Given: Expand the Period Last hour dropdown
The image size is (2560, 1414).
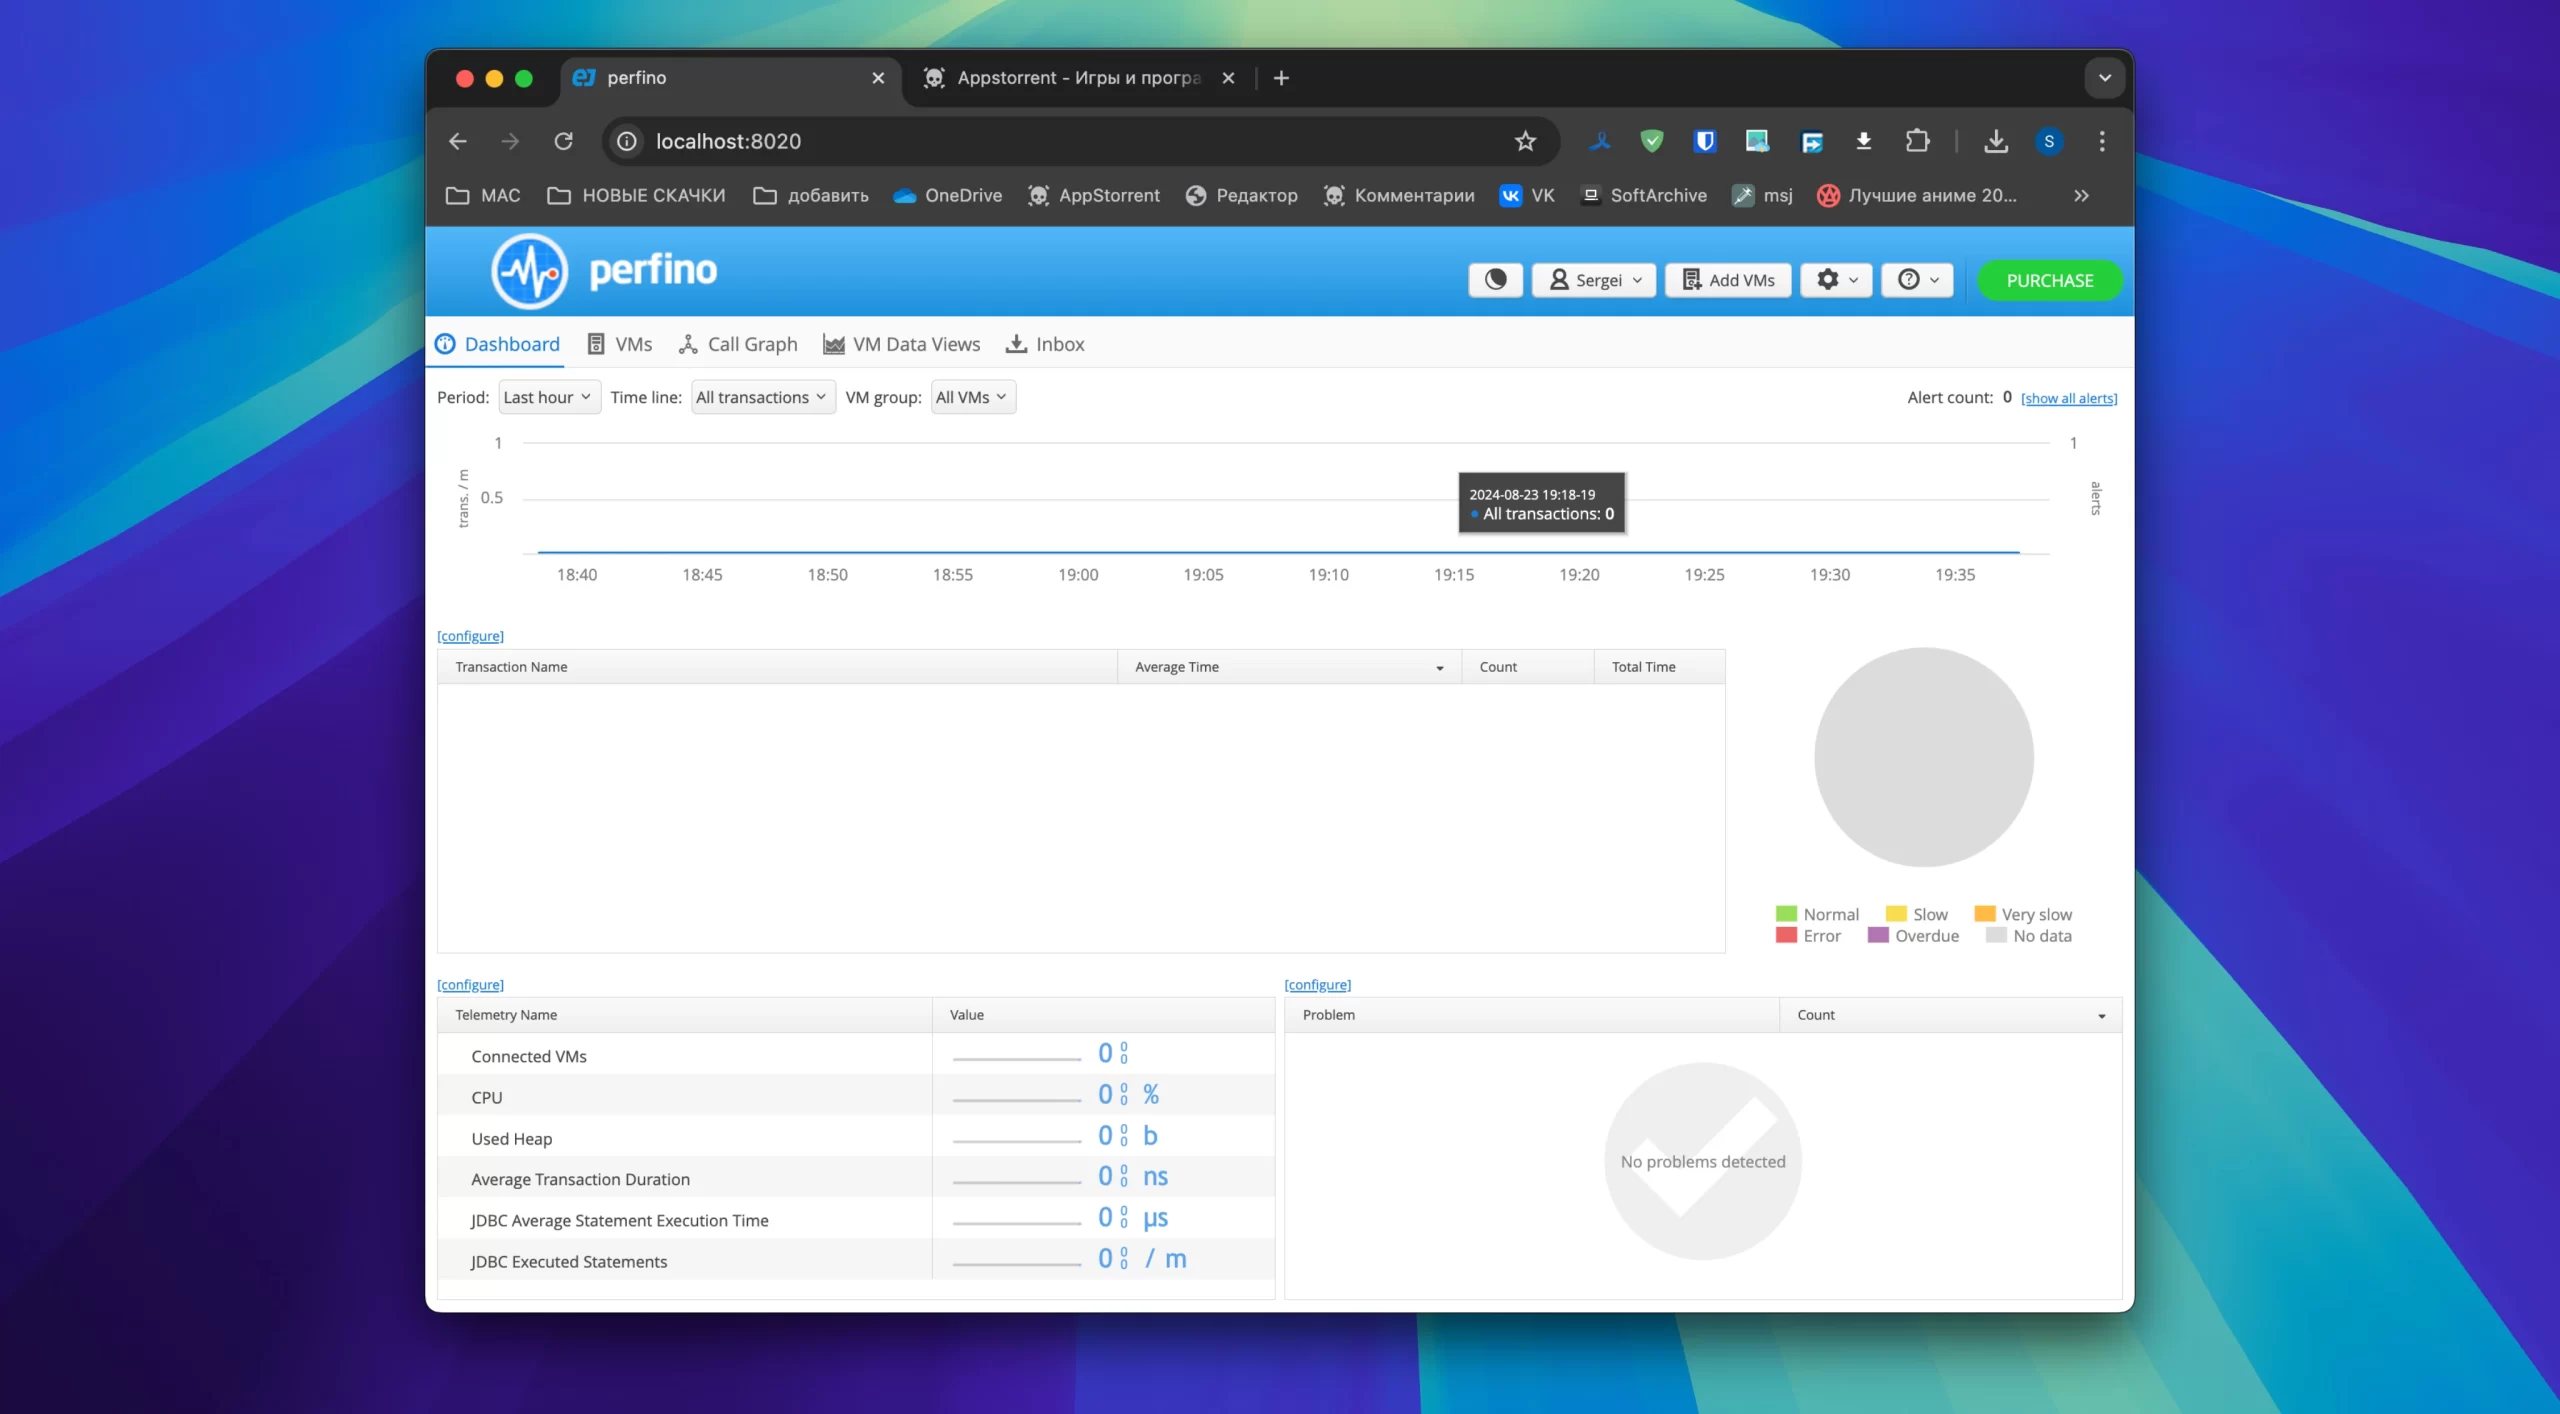Looking at the screenshot, I should (548, 397).
